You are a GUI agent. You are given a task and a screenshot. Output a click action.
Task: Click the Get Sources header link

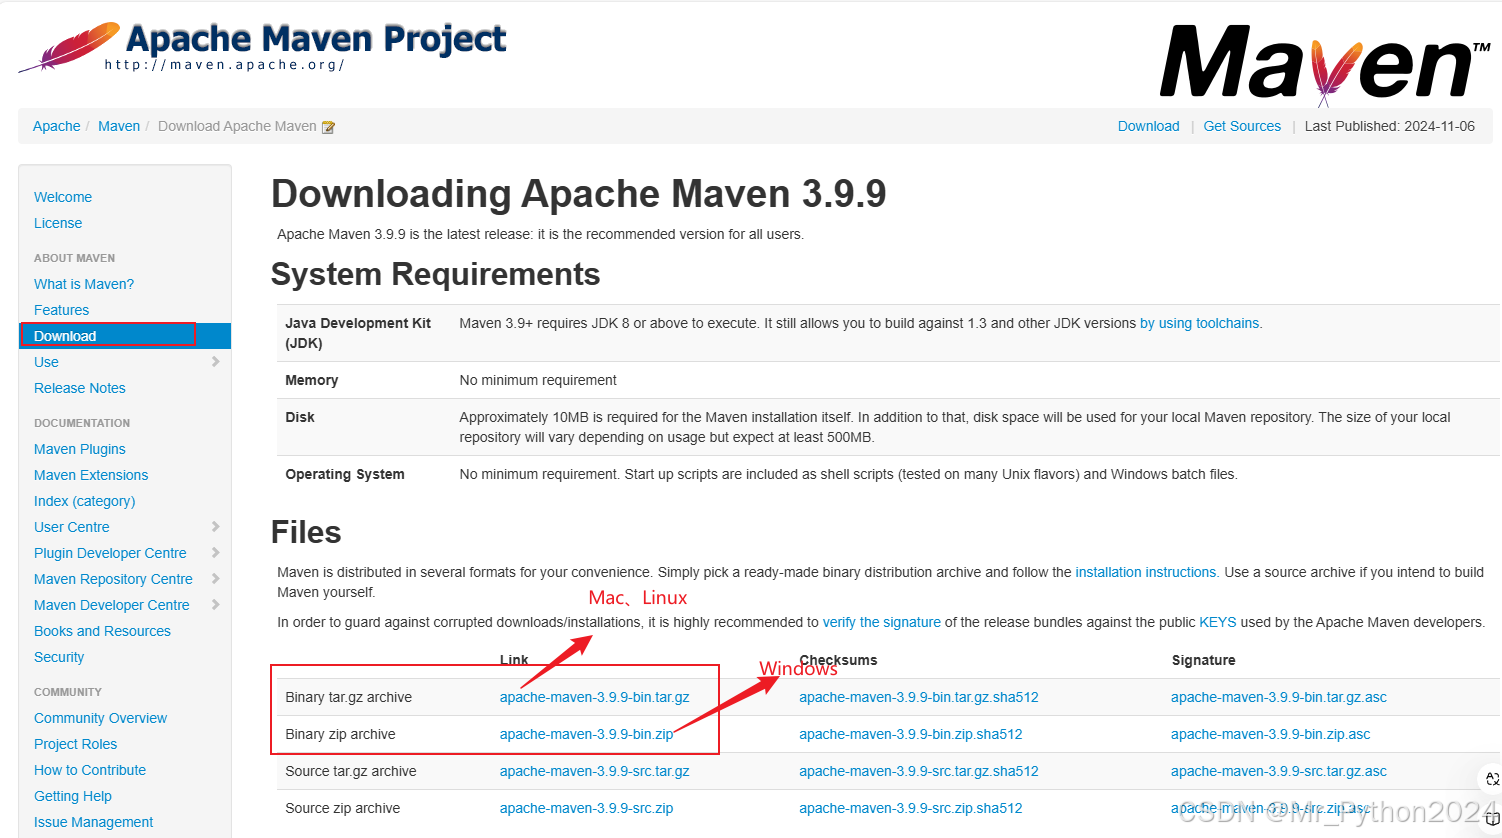[x=1242, y=126]
